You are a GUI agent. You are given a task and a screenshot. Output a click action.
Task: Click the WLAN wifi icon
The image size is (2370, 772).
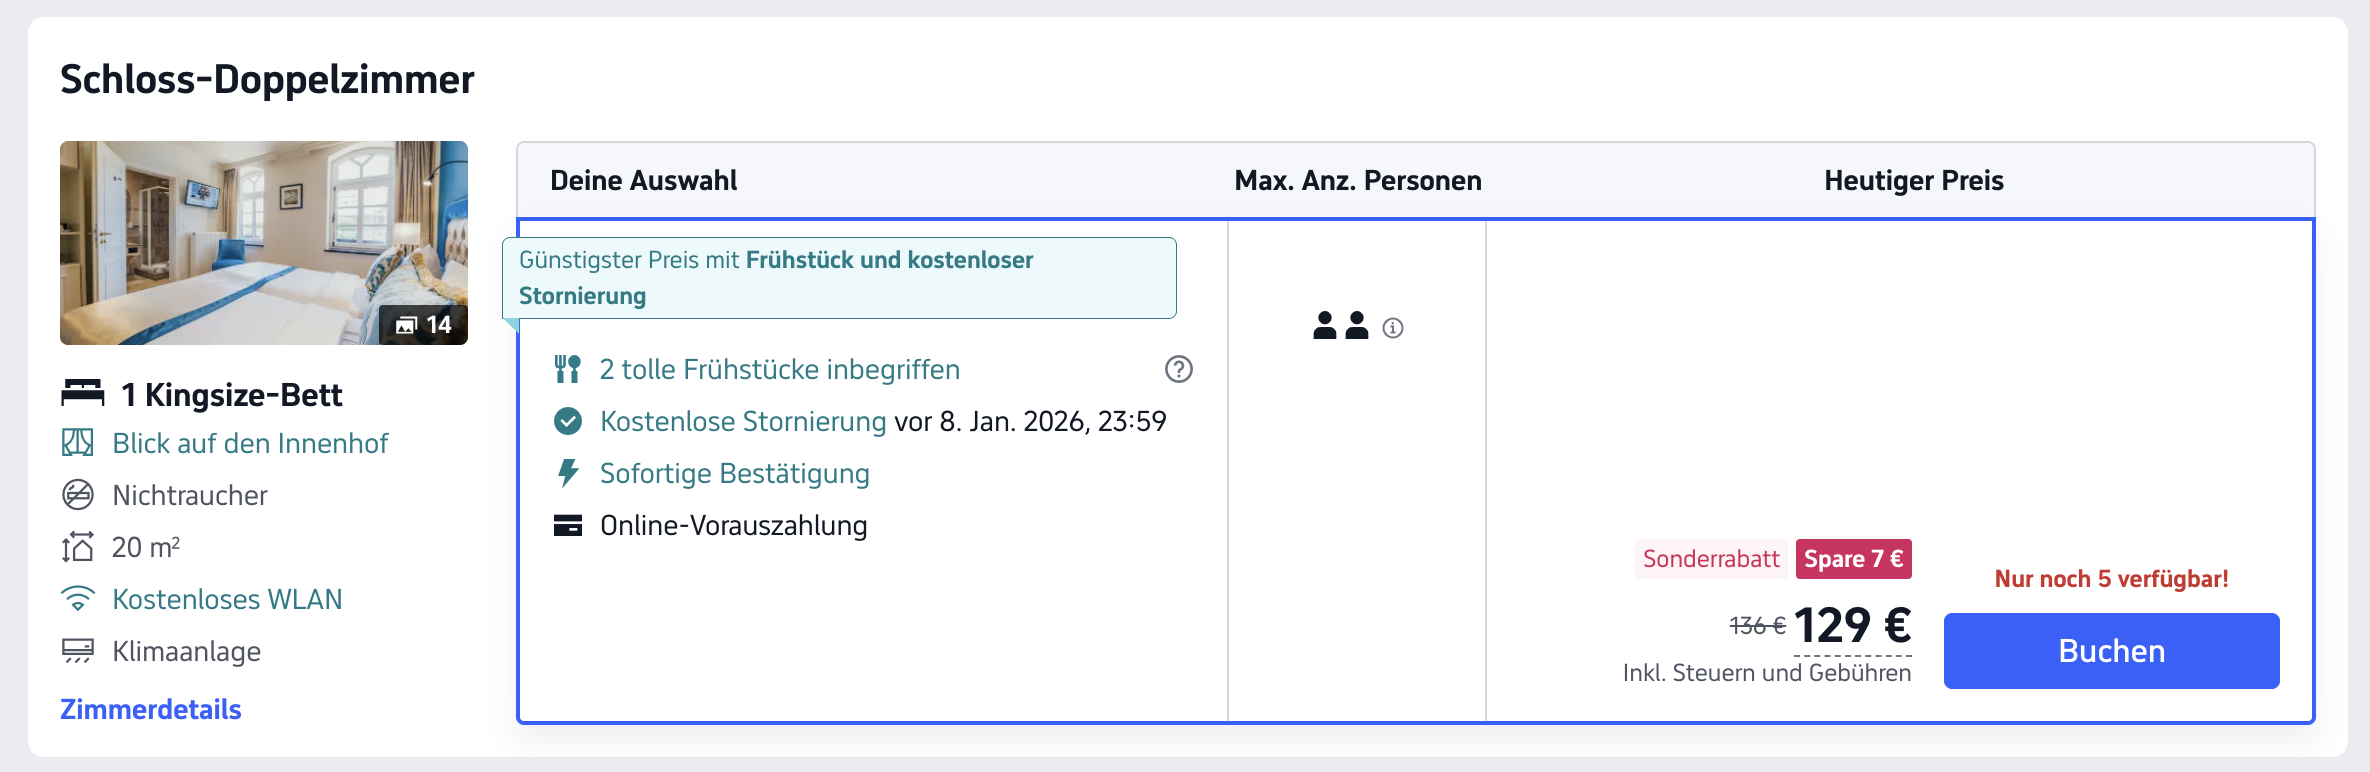[x=78, y=599]
